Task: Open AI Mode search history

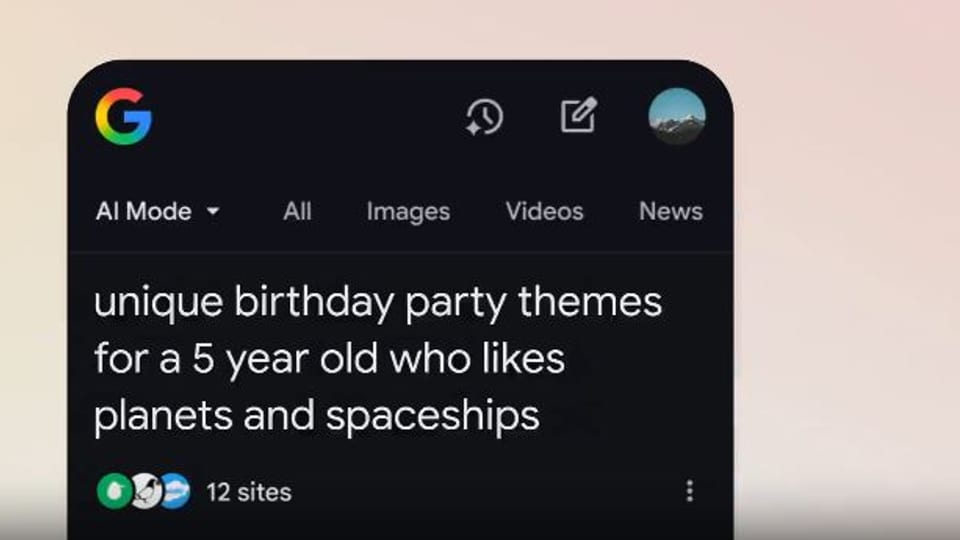Action: 484,116
